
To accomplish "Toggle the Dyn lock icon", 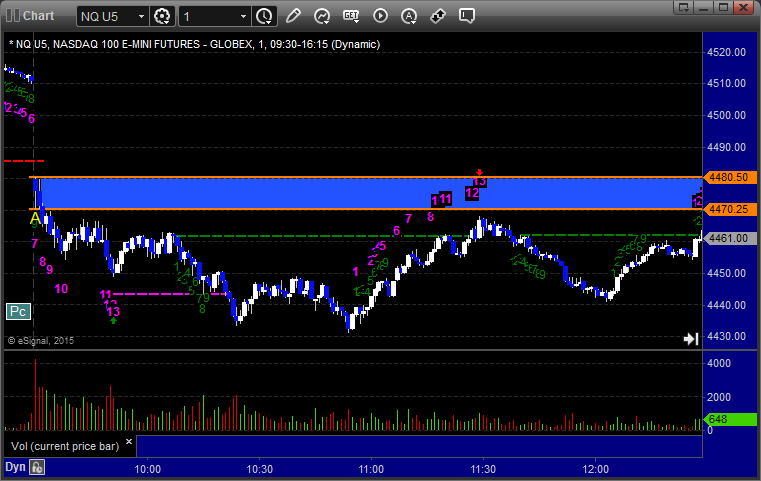I will (37, 467).
